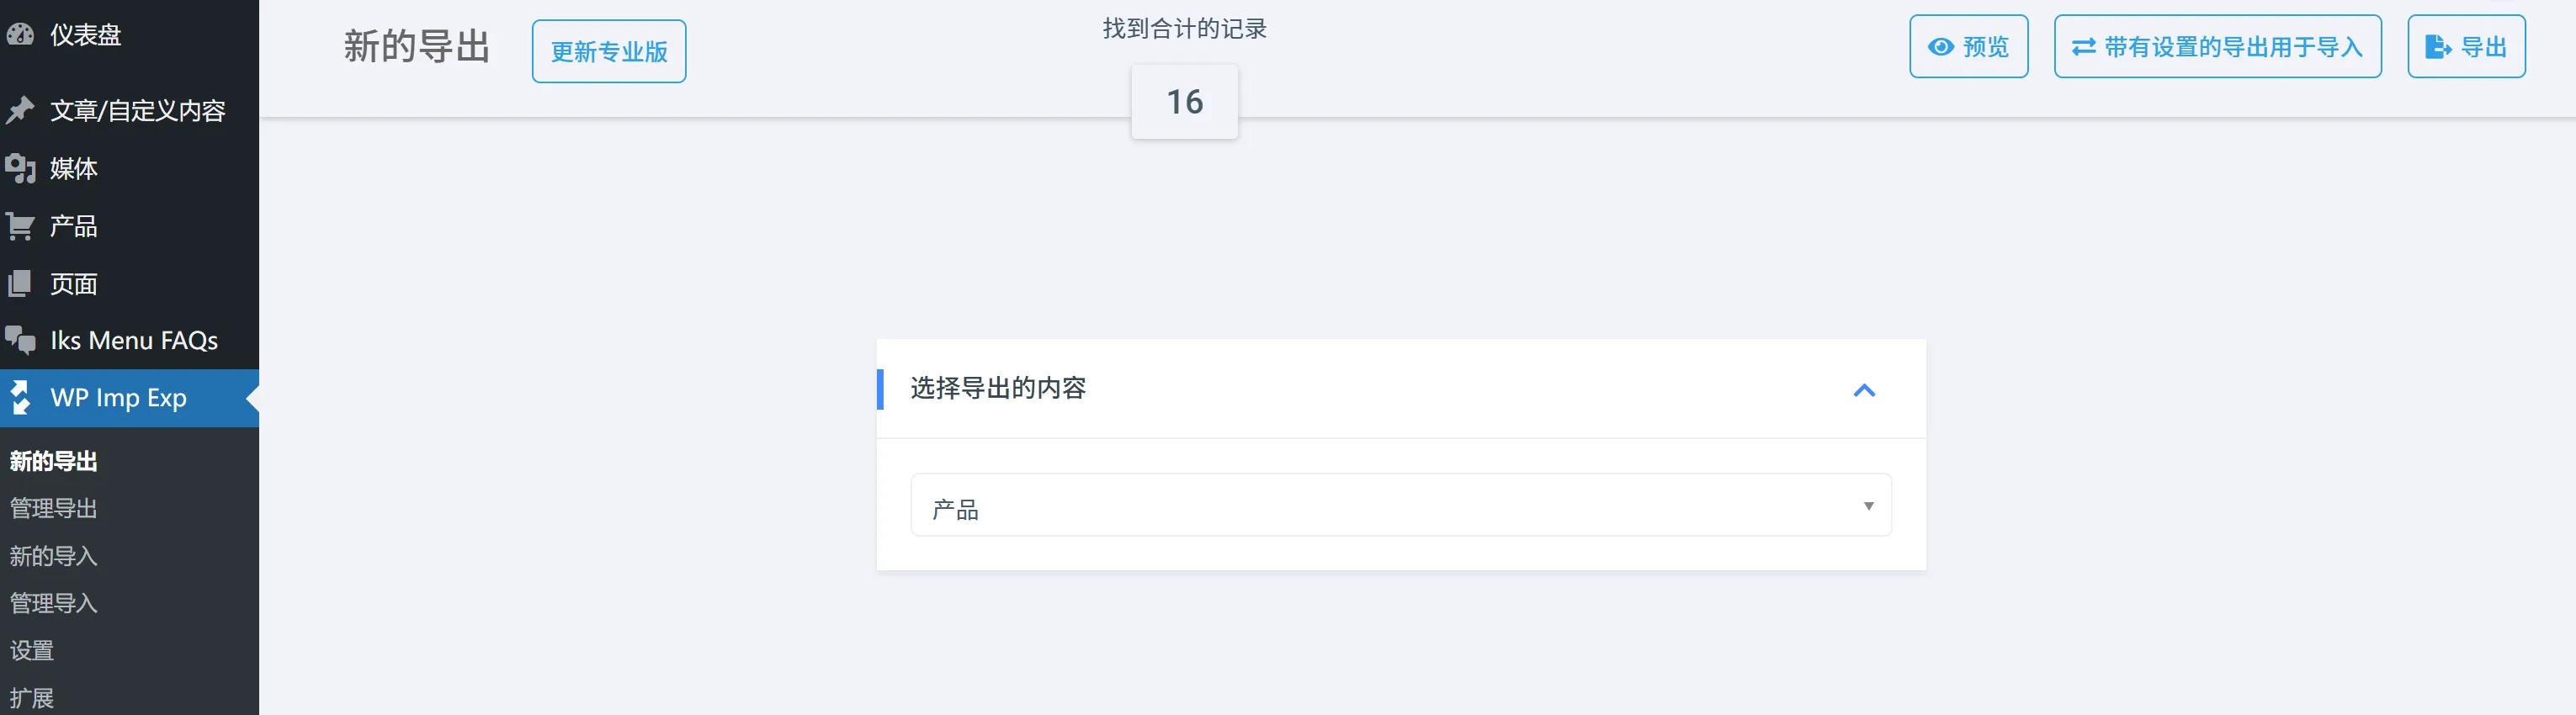Click the dashboard gauge icon
The width and height of the screenshot is (2576, 715).
tap(20, 35)
